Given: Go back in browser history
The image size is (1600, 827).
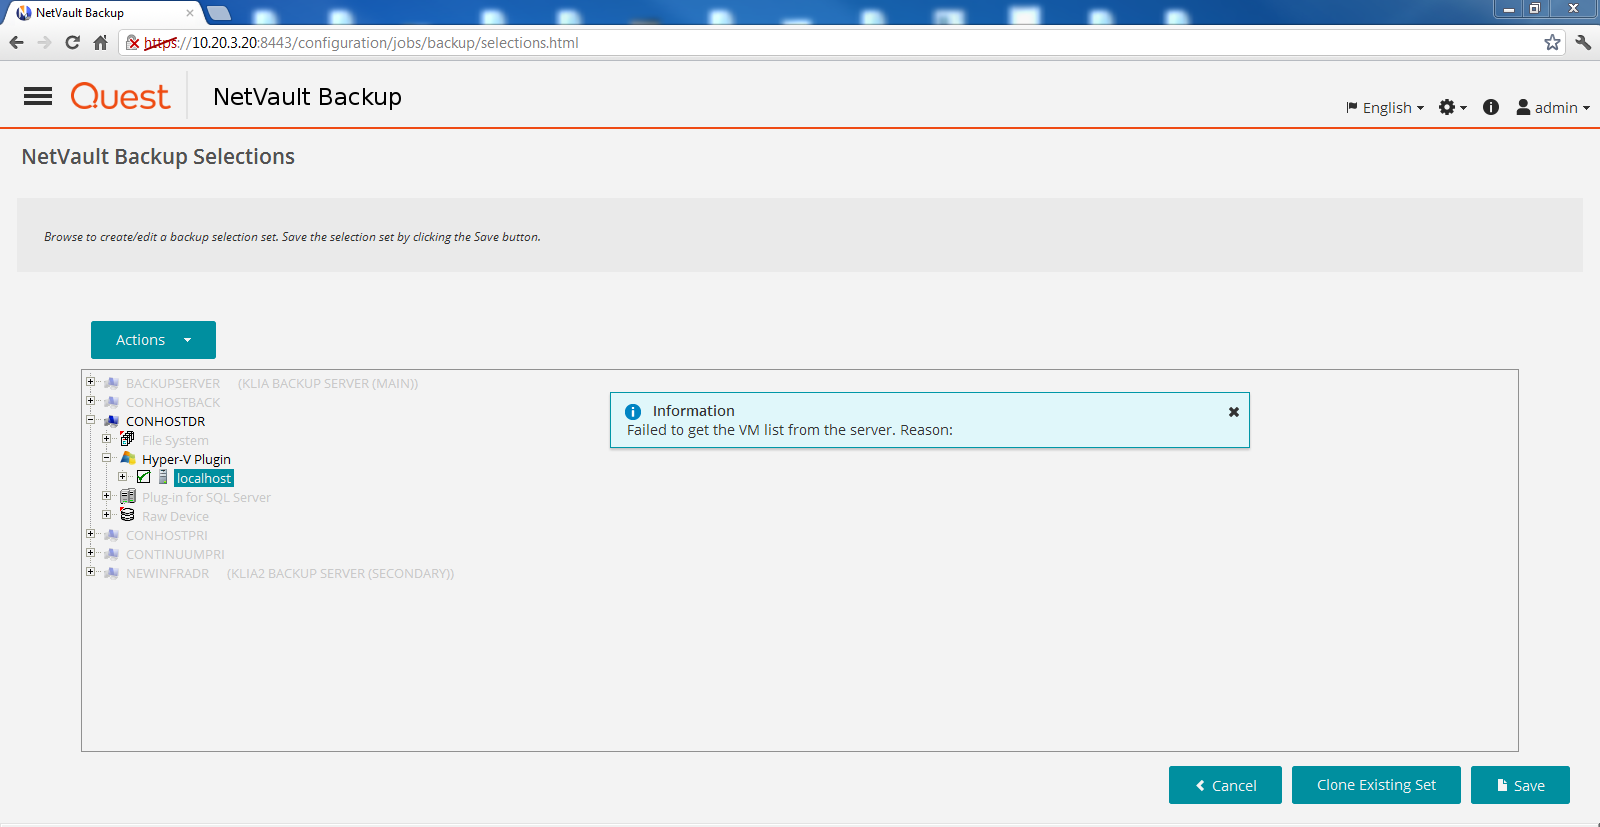Looking at the screenshot, I should pos(16,42).
